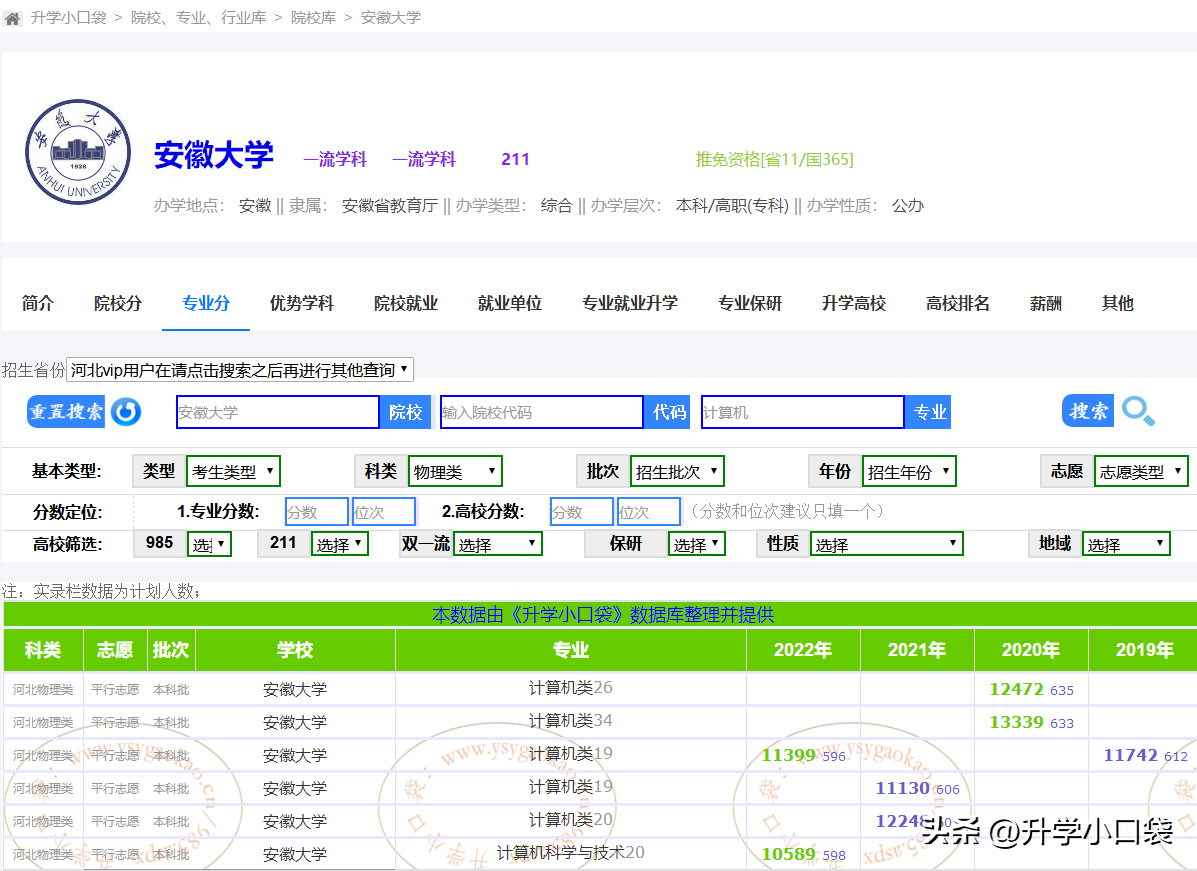Open the 985 filter dropdown
The height and width of the screenshot is (871, 1197).
click(208, 544)
